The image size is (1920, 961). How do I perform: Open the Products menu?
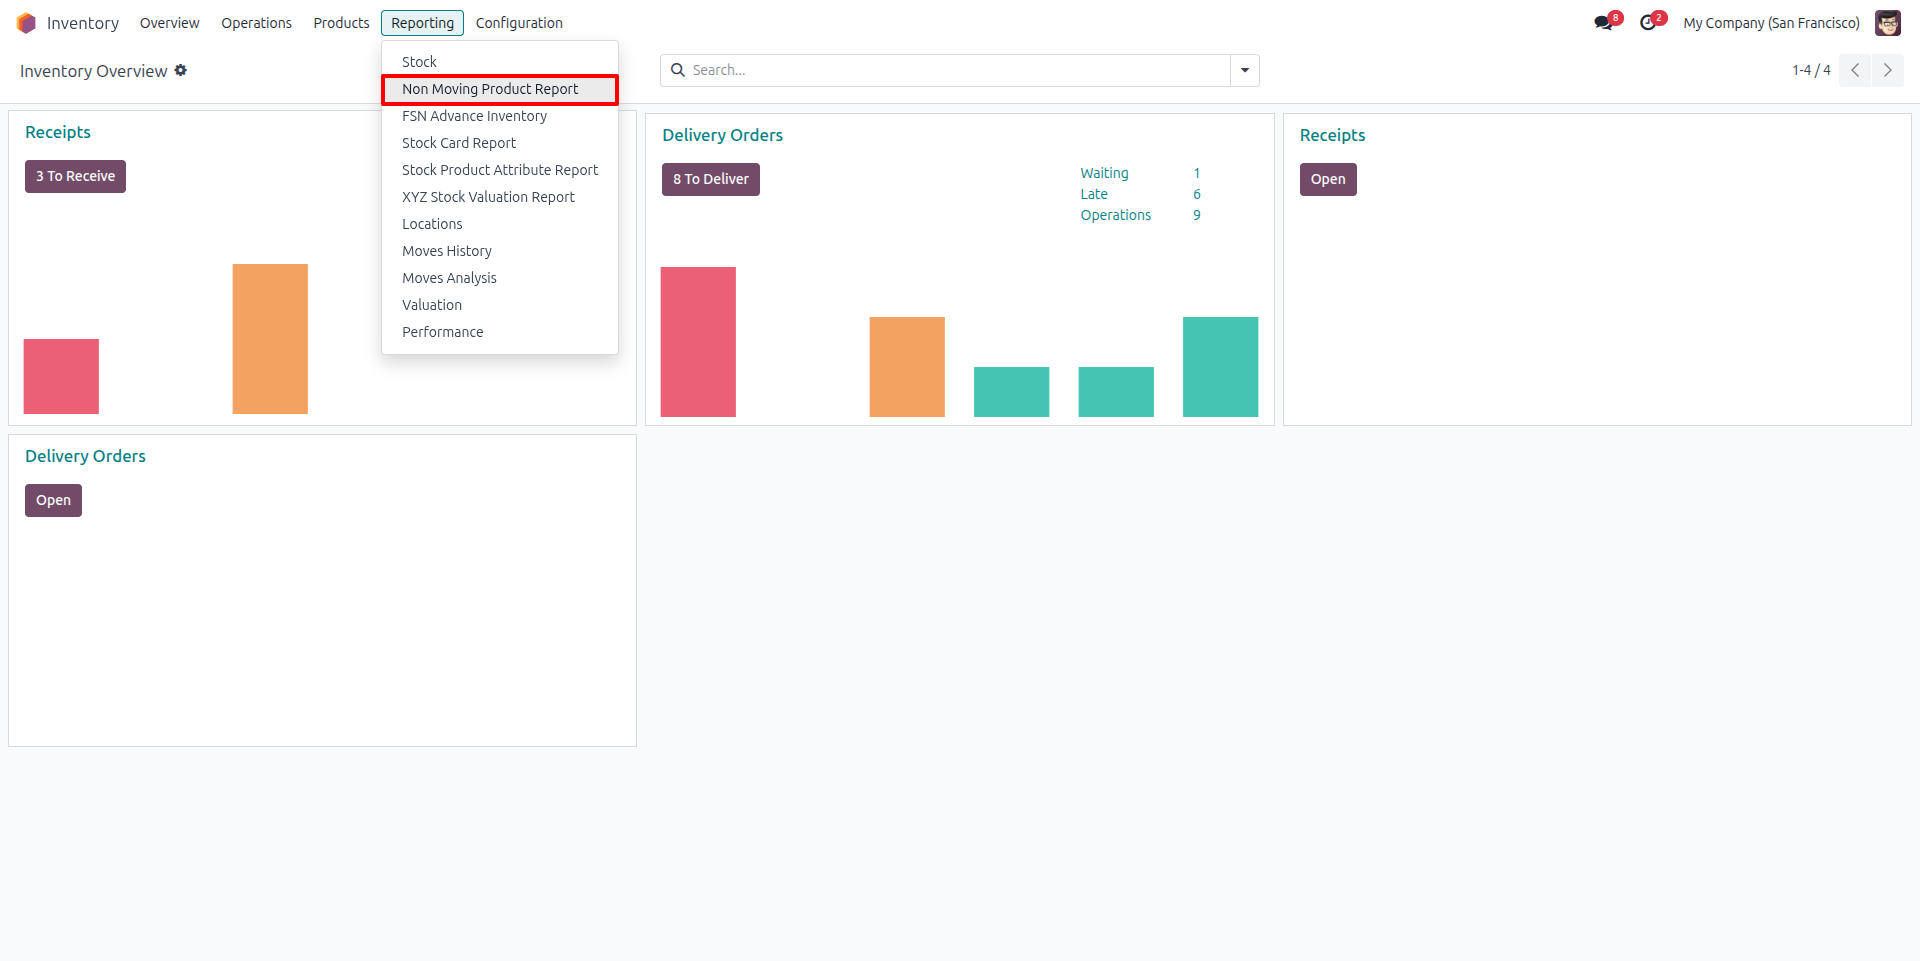[x=341, y=23]
